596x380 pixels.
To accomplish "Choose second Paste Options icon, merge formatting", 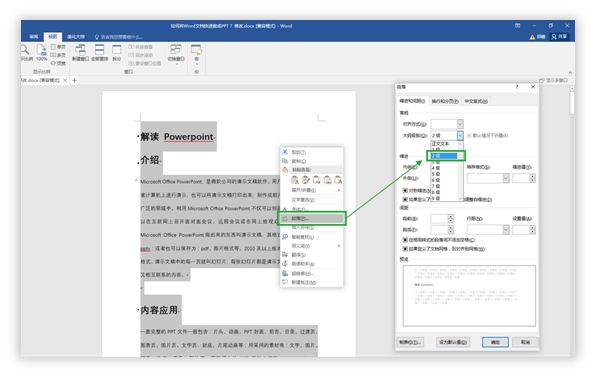I will [x=306, y=180].
